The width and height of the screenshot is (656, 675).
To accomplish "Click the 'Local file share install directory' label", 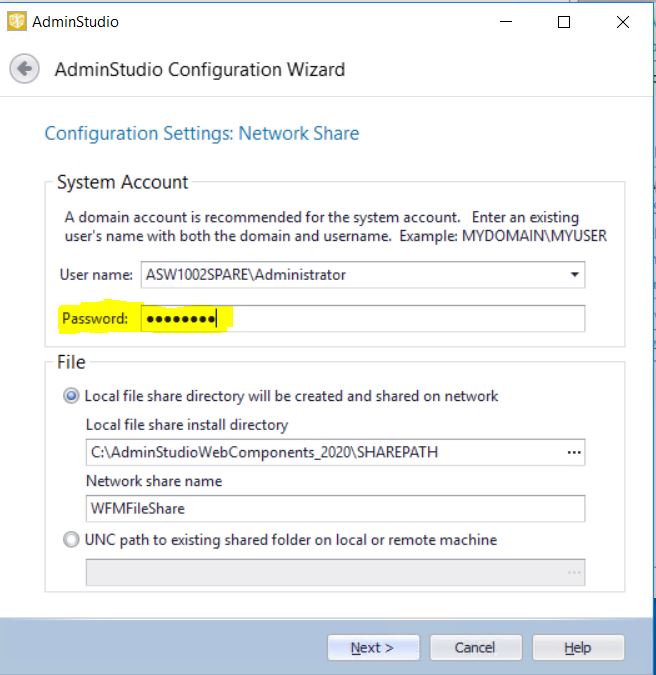I will (187, 425).
